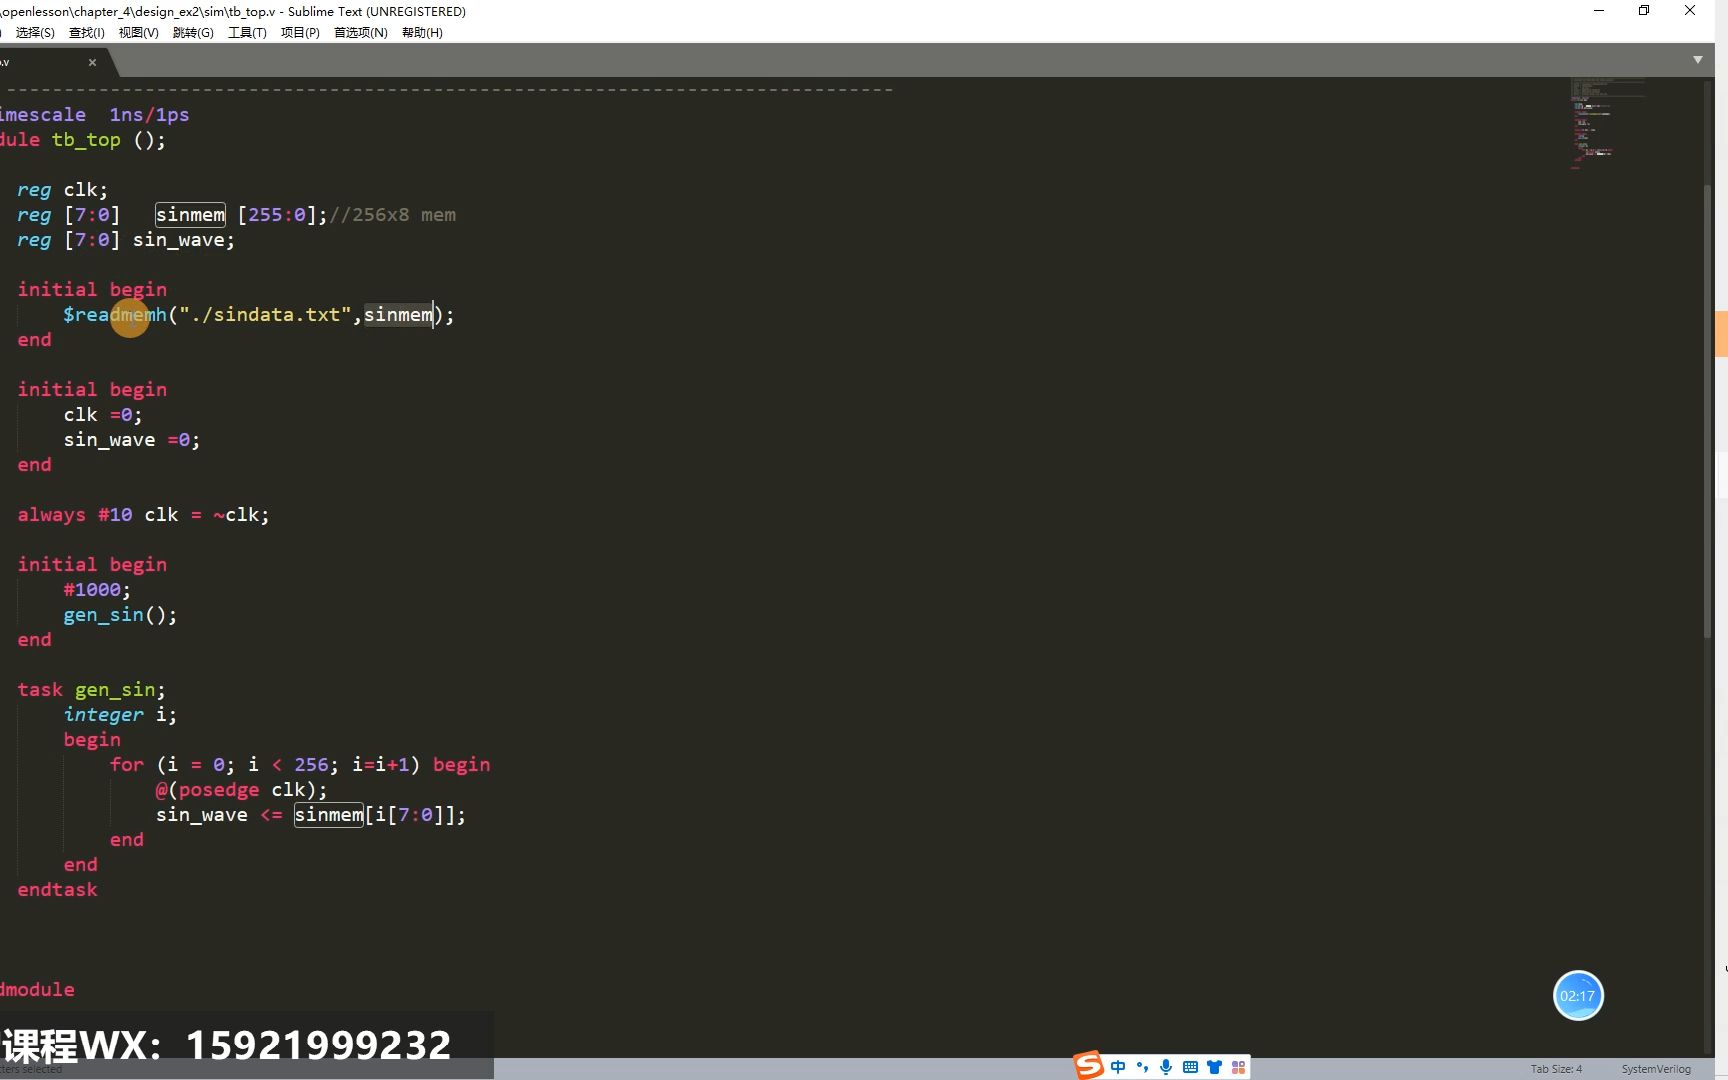Change Tab Size: 4 in status bar
Screen dimensions: 1728x1080
(1556, 1069)
